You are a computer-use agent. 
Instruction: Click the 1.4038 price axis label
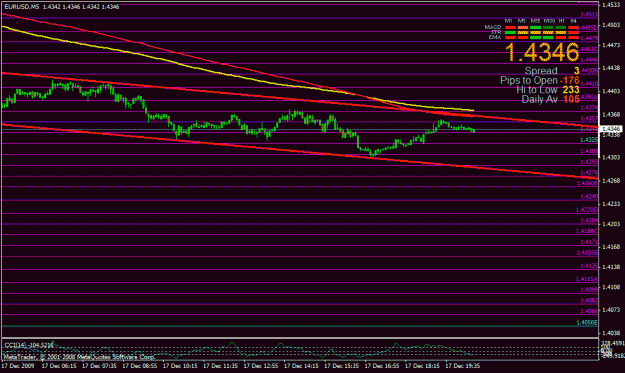coord(610,333)
